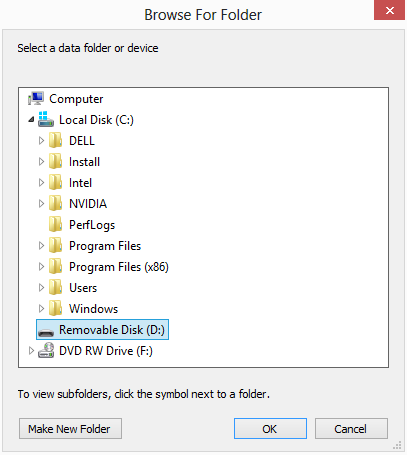Screen dimensions: 407x455
Task: Click the Windows folder icon
Action: click(x=55, y=308)
